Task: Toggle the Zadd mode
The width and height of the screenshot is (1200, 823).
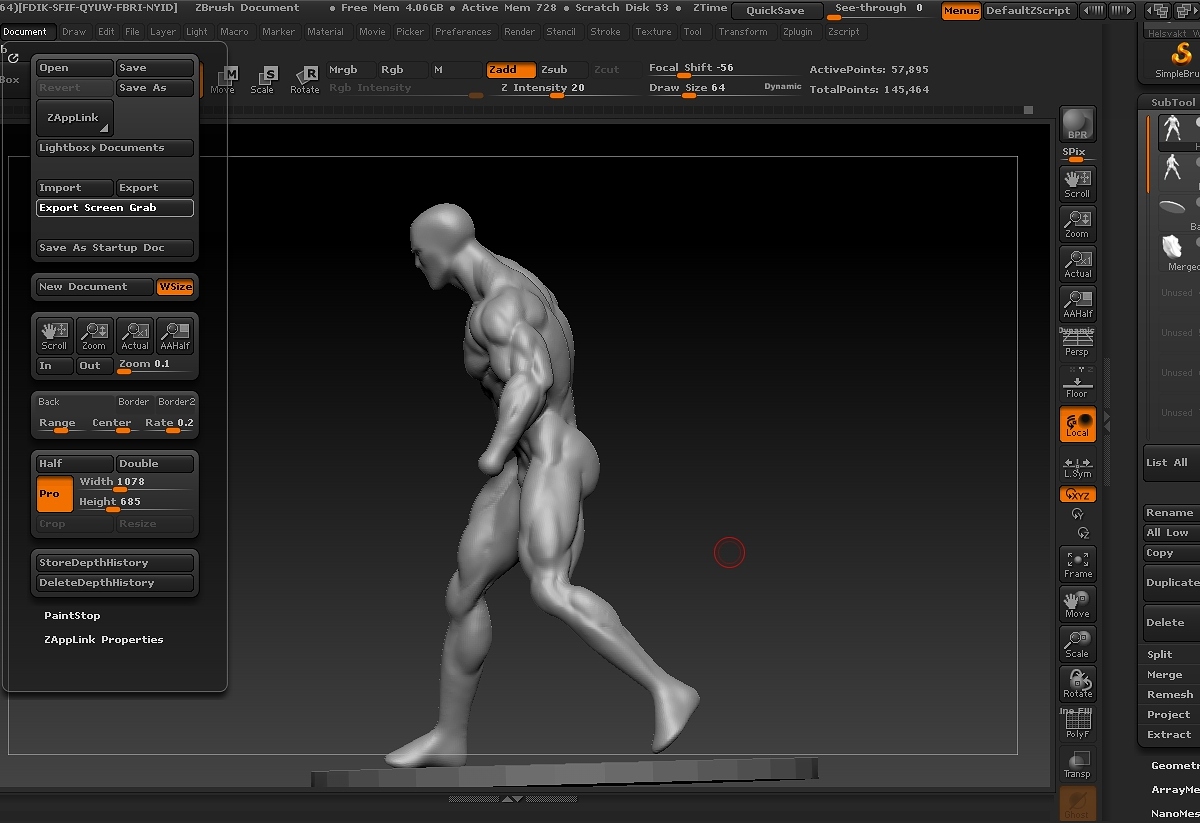Action: coord(510,70)
